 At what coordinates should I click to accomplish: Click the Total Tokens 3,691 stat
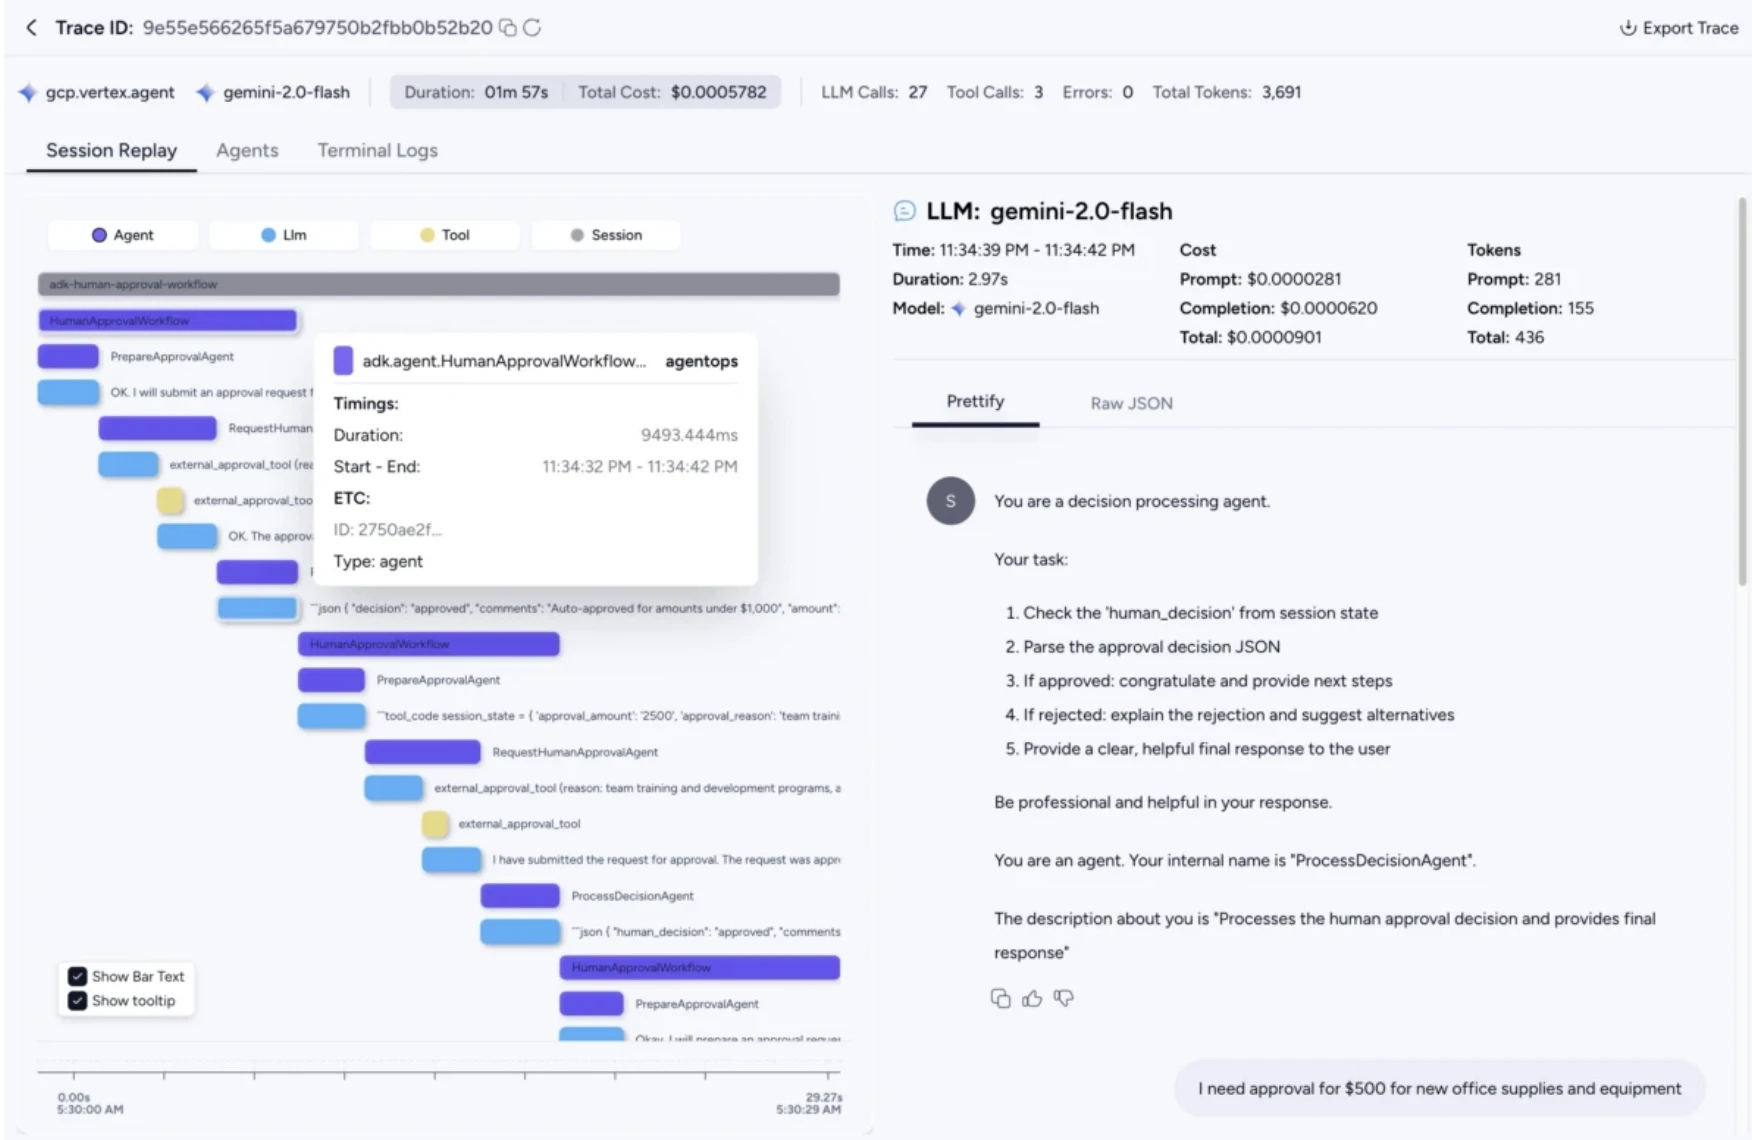point(1226,92)
